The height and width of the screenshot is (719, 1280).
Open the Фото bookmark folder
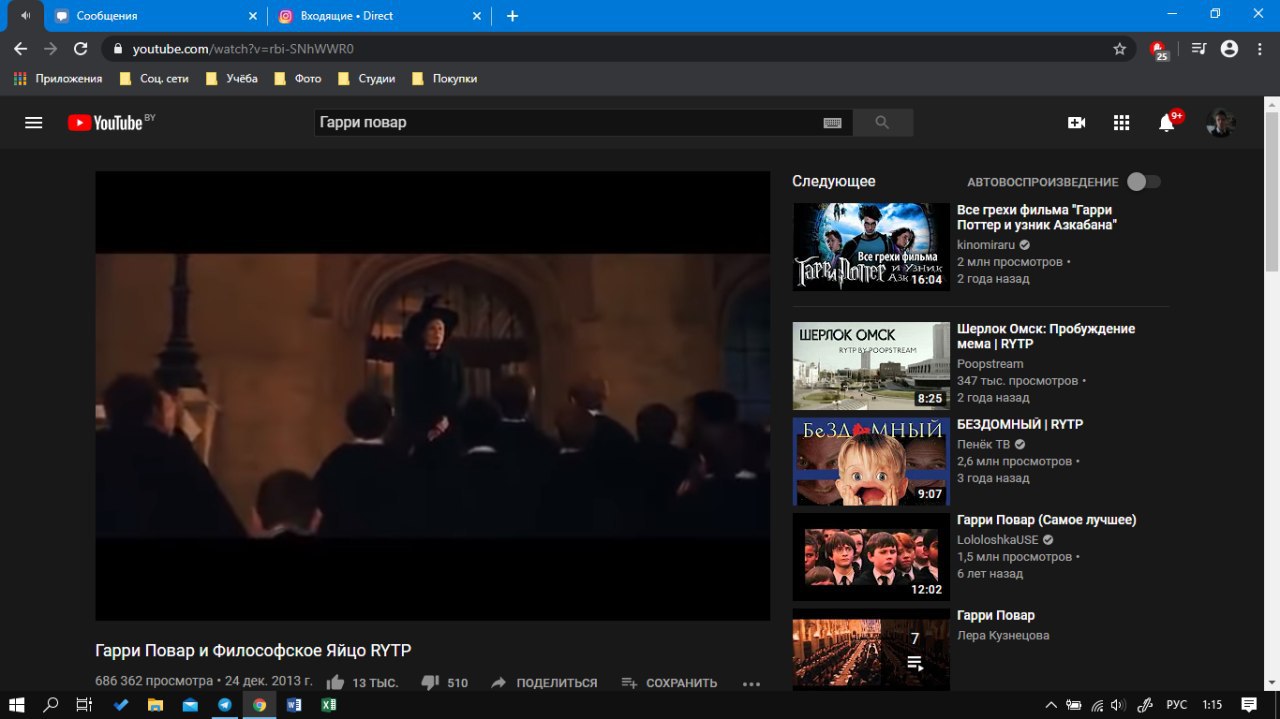coord(297,78)
